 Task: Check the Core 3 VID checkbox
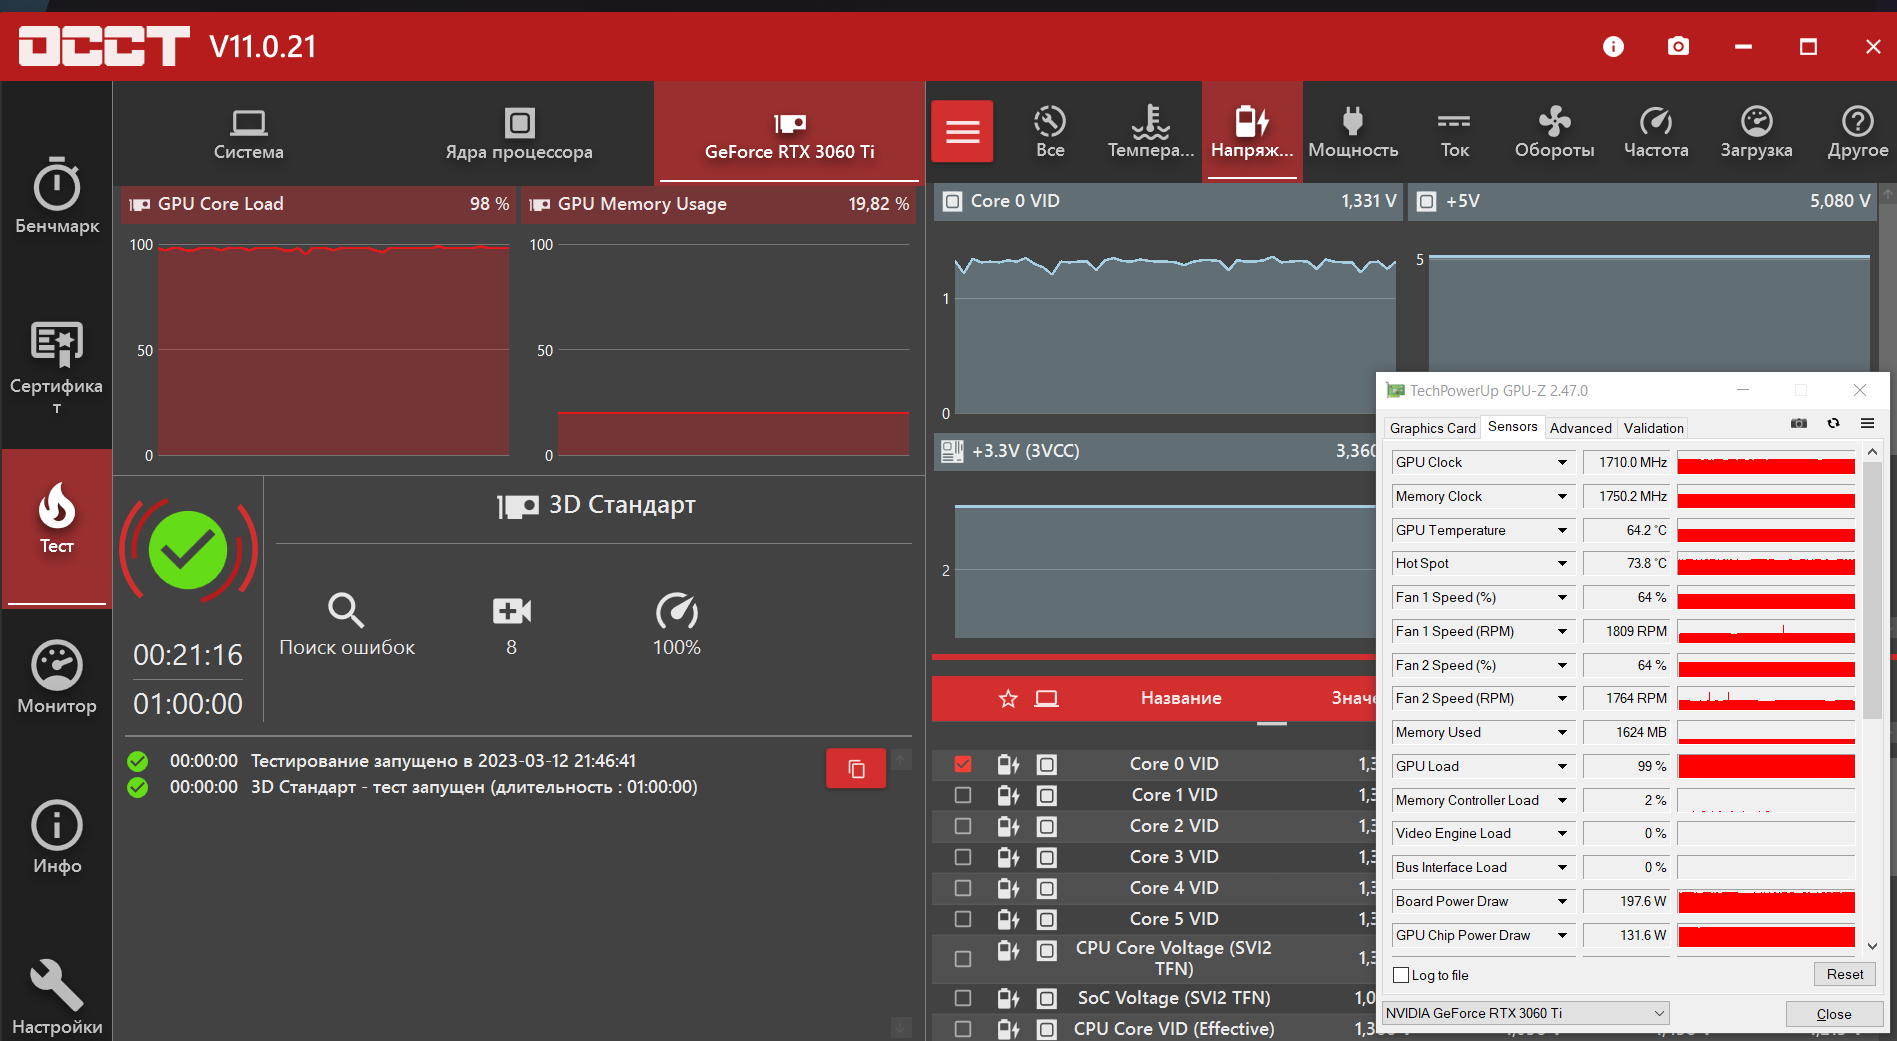coord(963,857)
